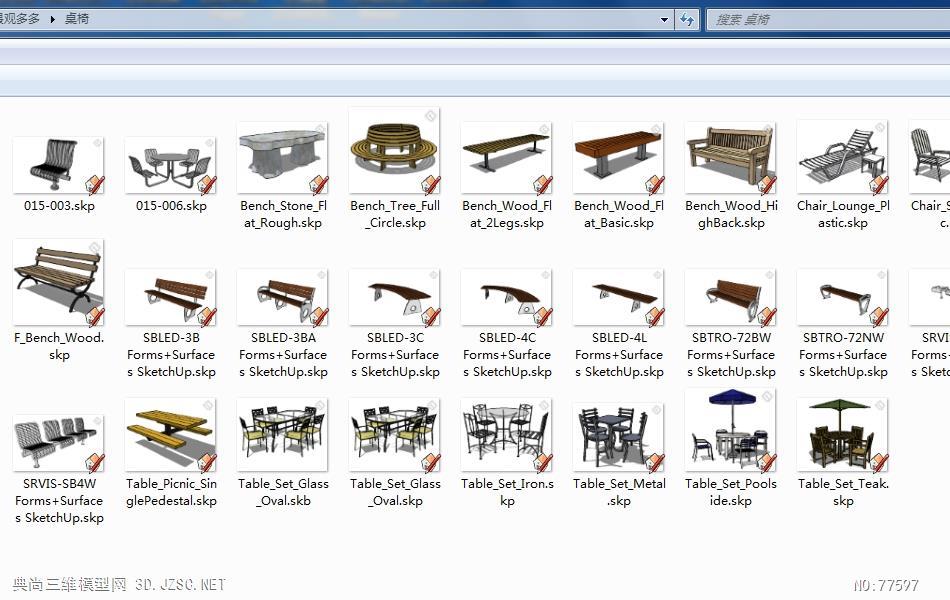Screen dimensions: 950x600
Task: Click the SBLED-3C Forms+Surfaces thumbnail
Action: tap(395, 297)
